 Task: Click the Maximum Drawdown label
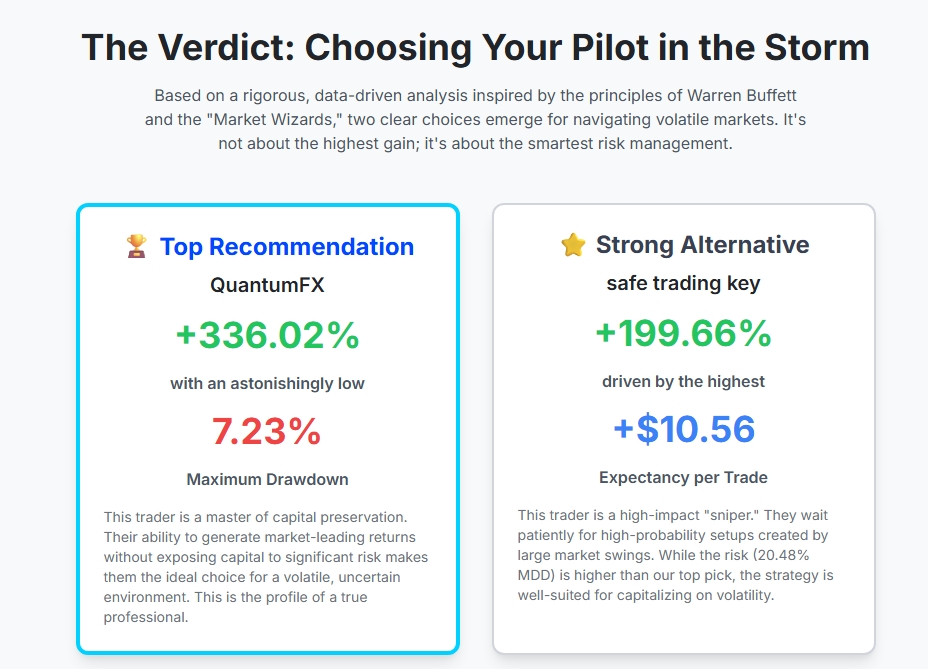tap(267, 479)
